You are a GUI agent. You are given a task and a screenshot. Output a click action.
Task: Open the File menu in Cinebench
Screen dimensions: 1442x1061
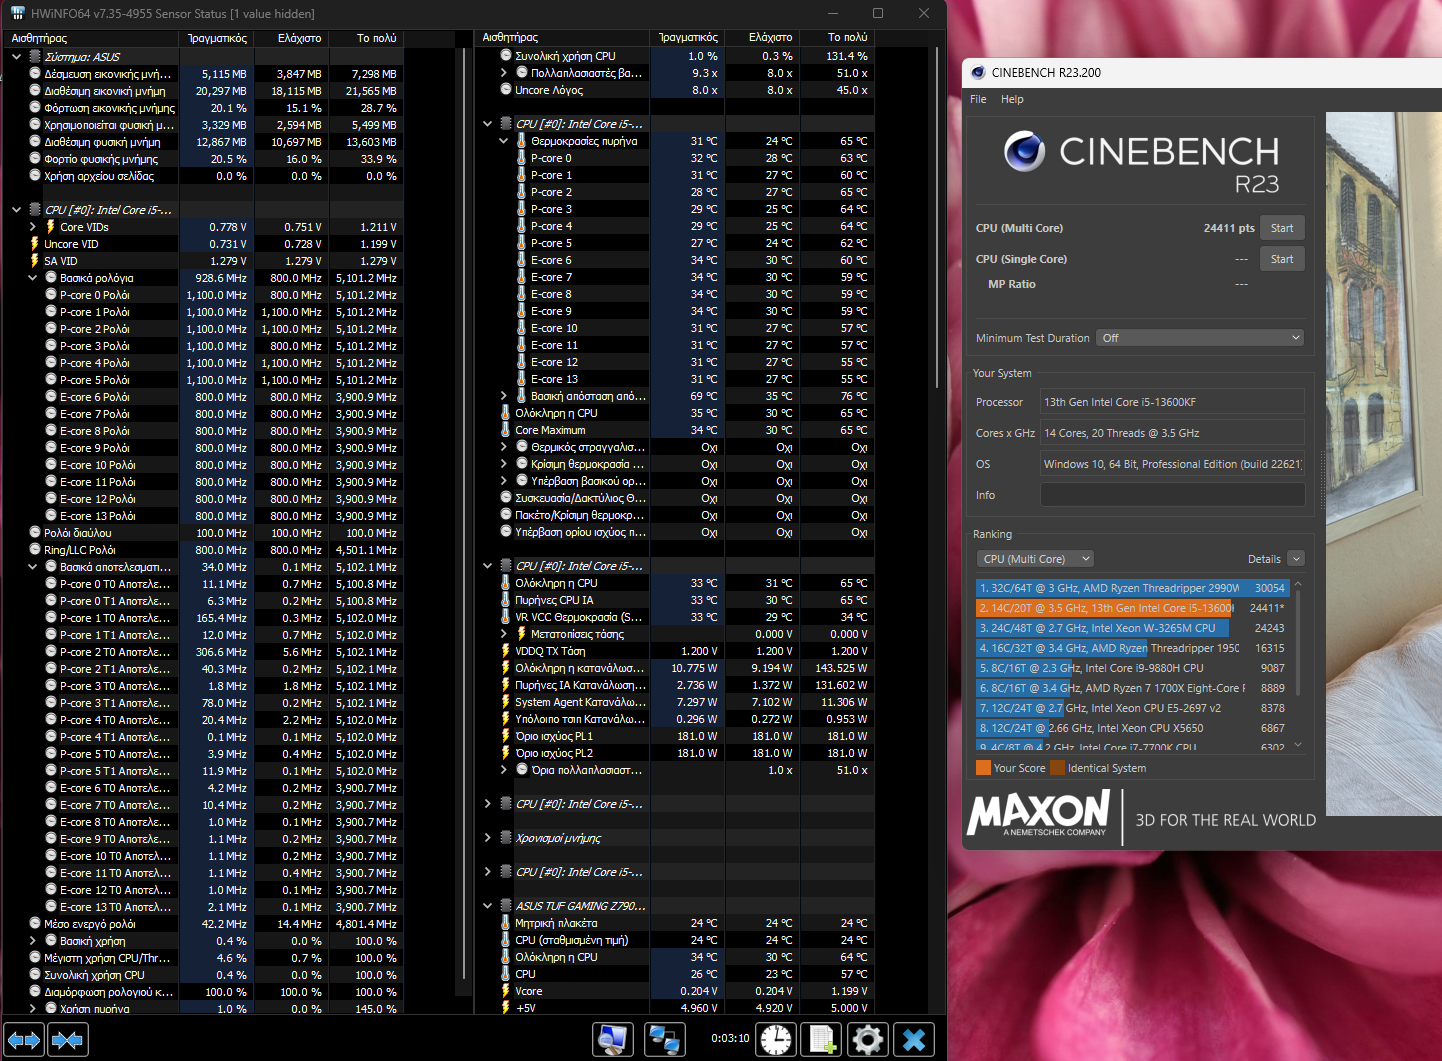[978, 99]
